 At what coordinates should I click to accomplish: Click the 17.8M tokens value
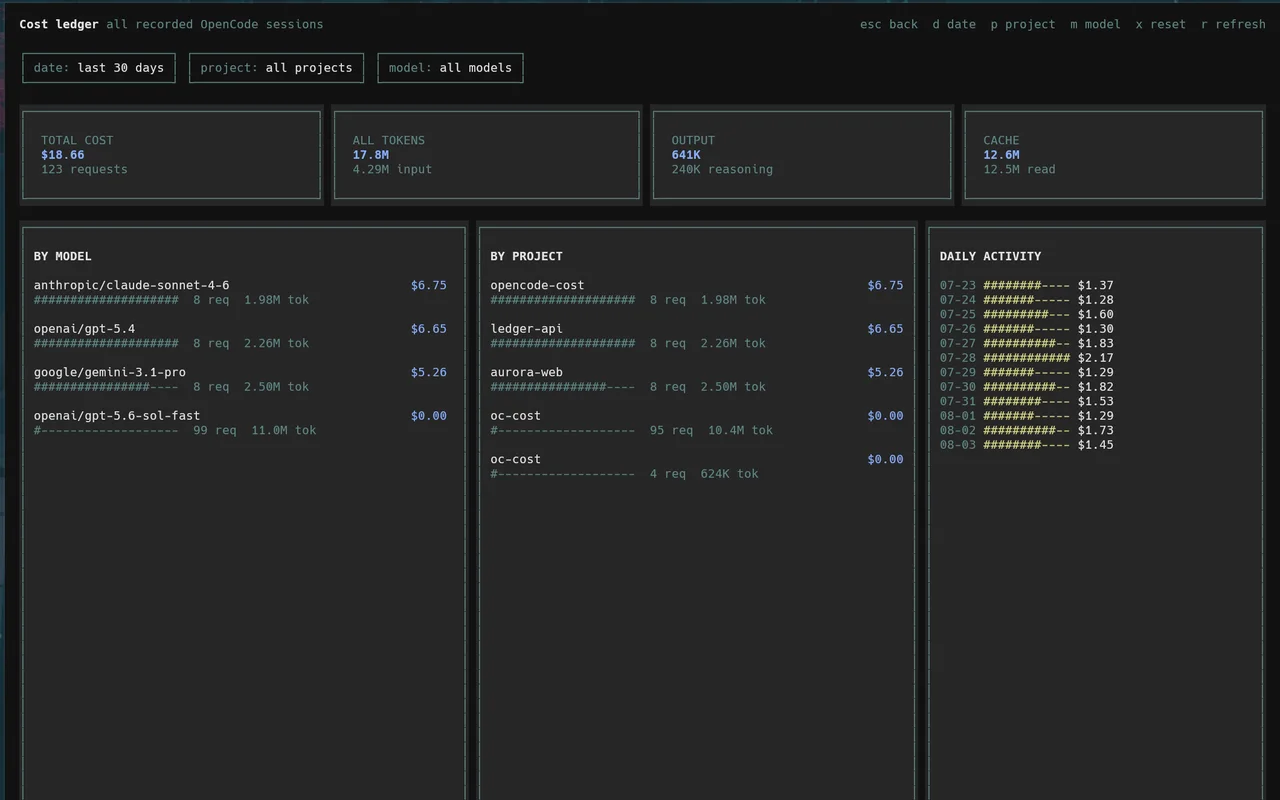(370, 155)
